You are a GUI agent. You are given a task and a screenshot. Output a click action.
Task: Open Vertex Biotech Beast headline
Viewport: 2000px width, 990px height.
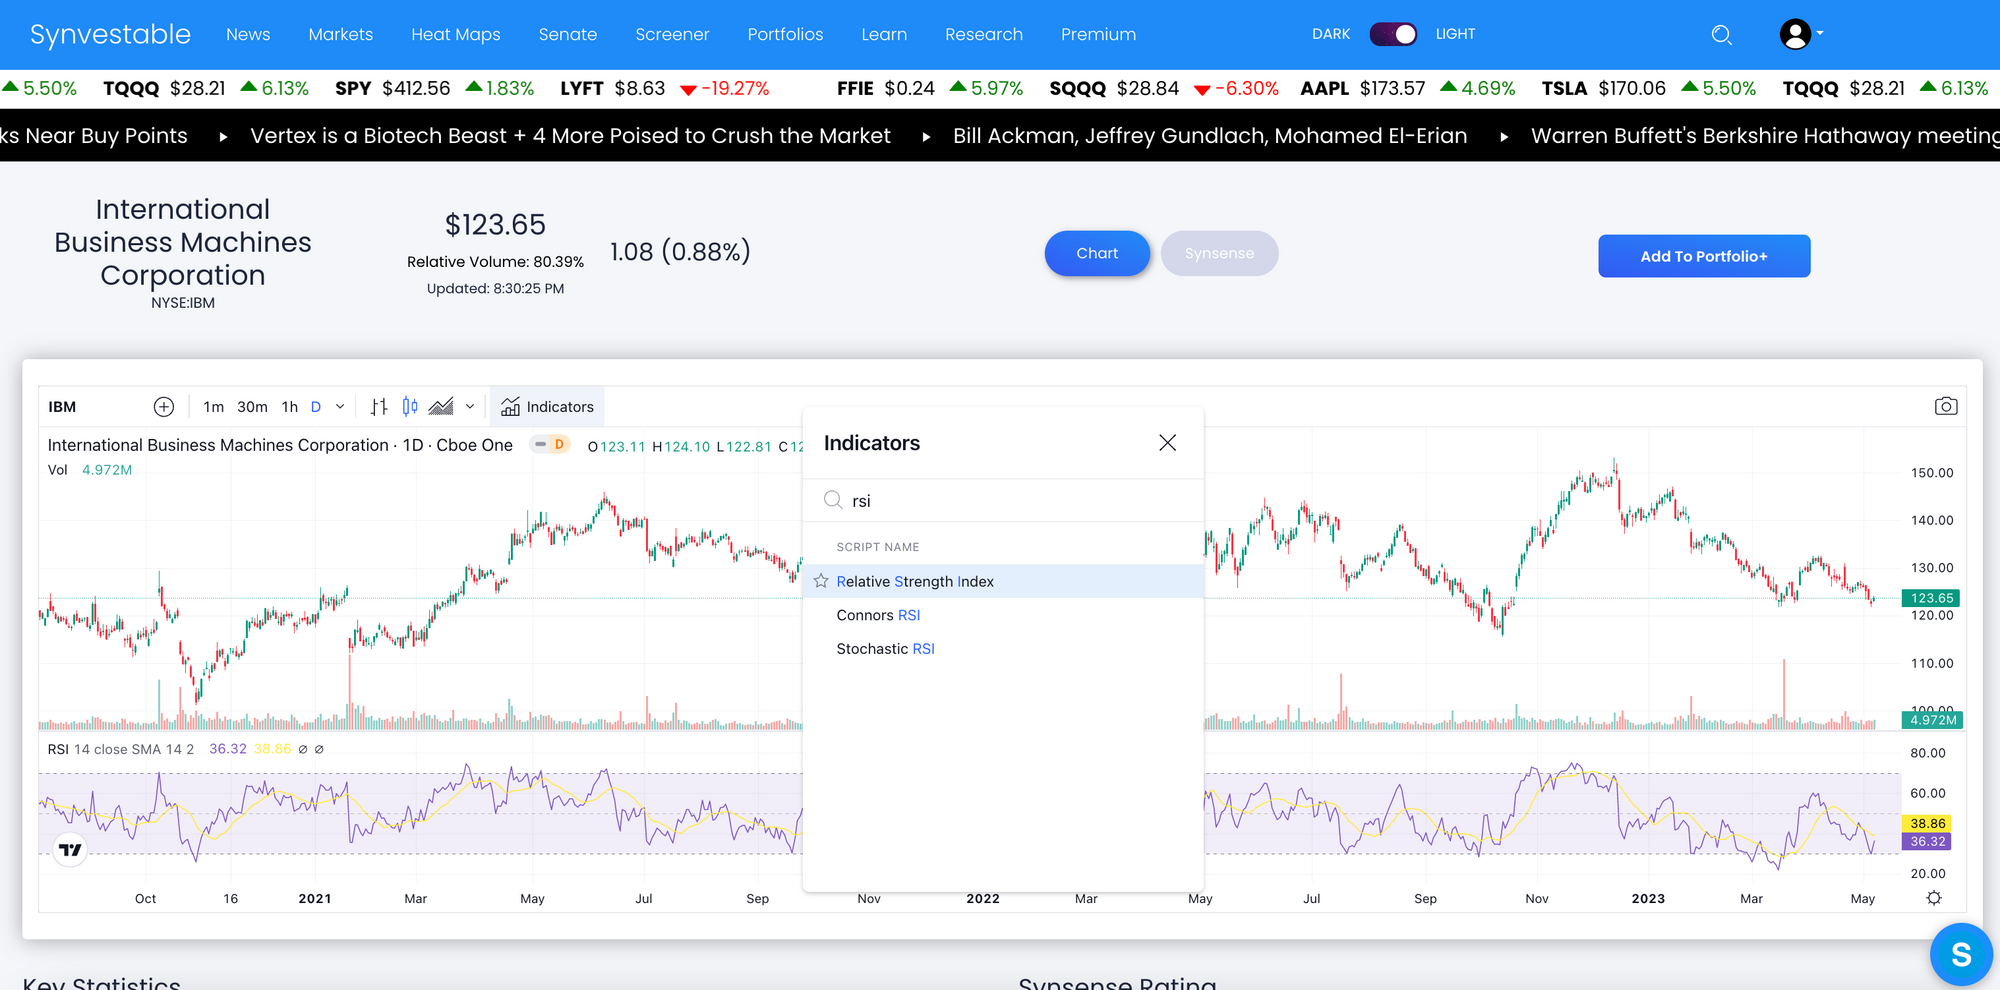coord(570,136)
